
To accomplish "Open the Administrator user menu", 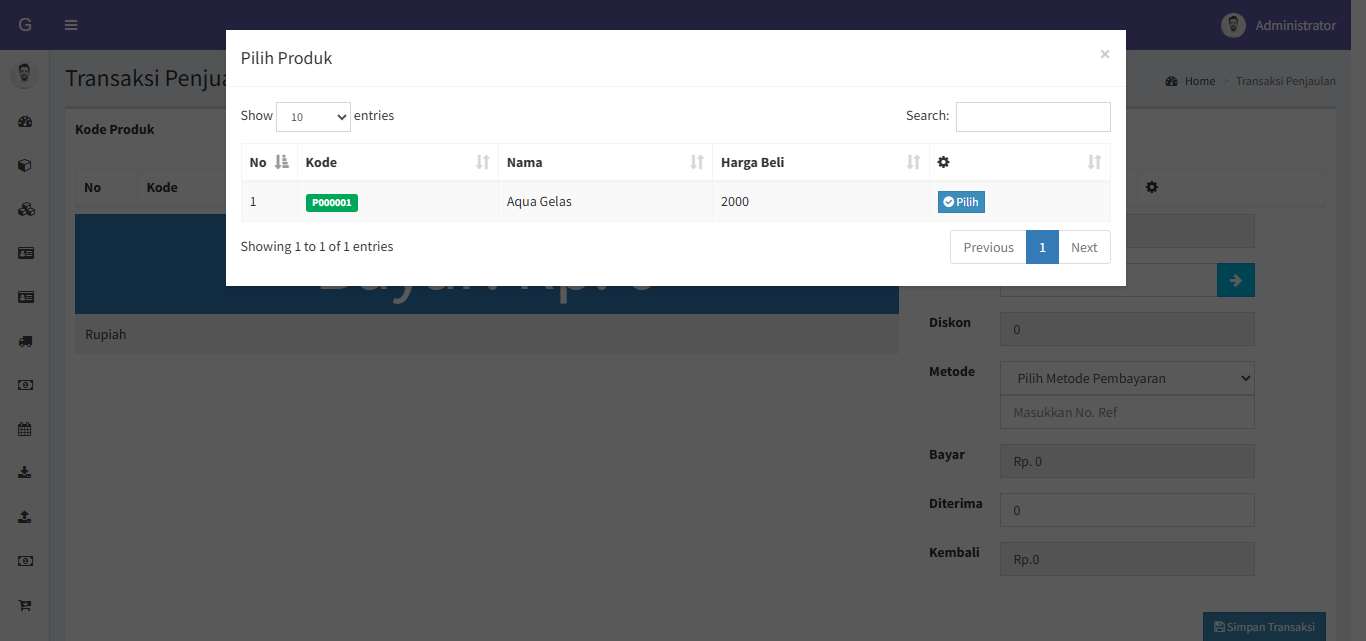I will click(1278, 25).
